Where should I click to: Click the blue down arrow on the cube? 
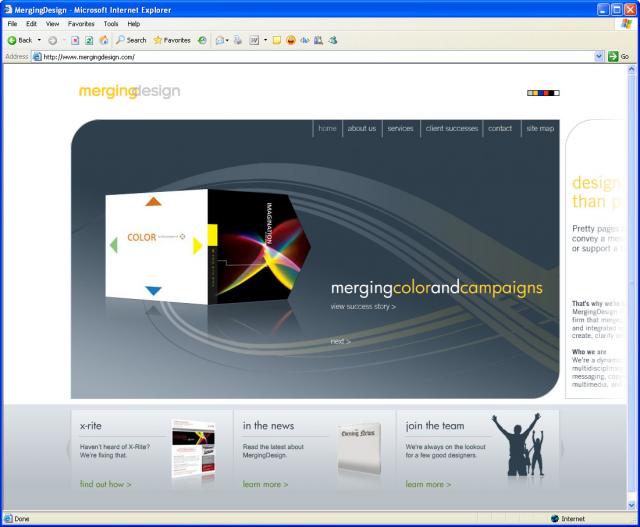pyautogui.click(x=153, y=291)
